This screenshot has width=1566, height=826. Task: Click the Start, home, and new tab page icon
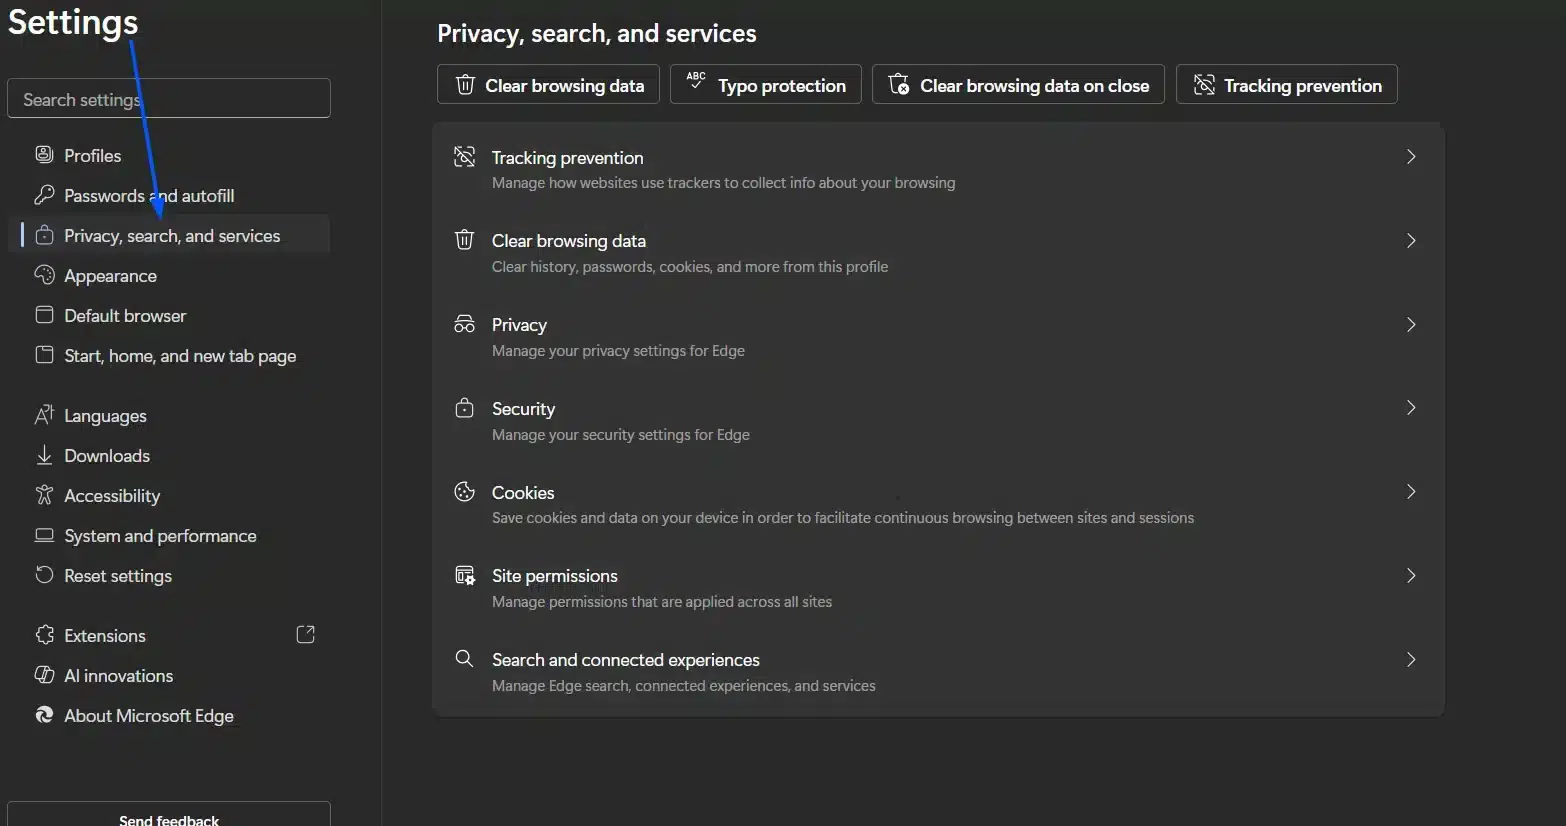44,354
